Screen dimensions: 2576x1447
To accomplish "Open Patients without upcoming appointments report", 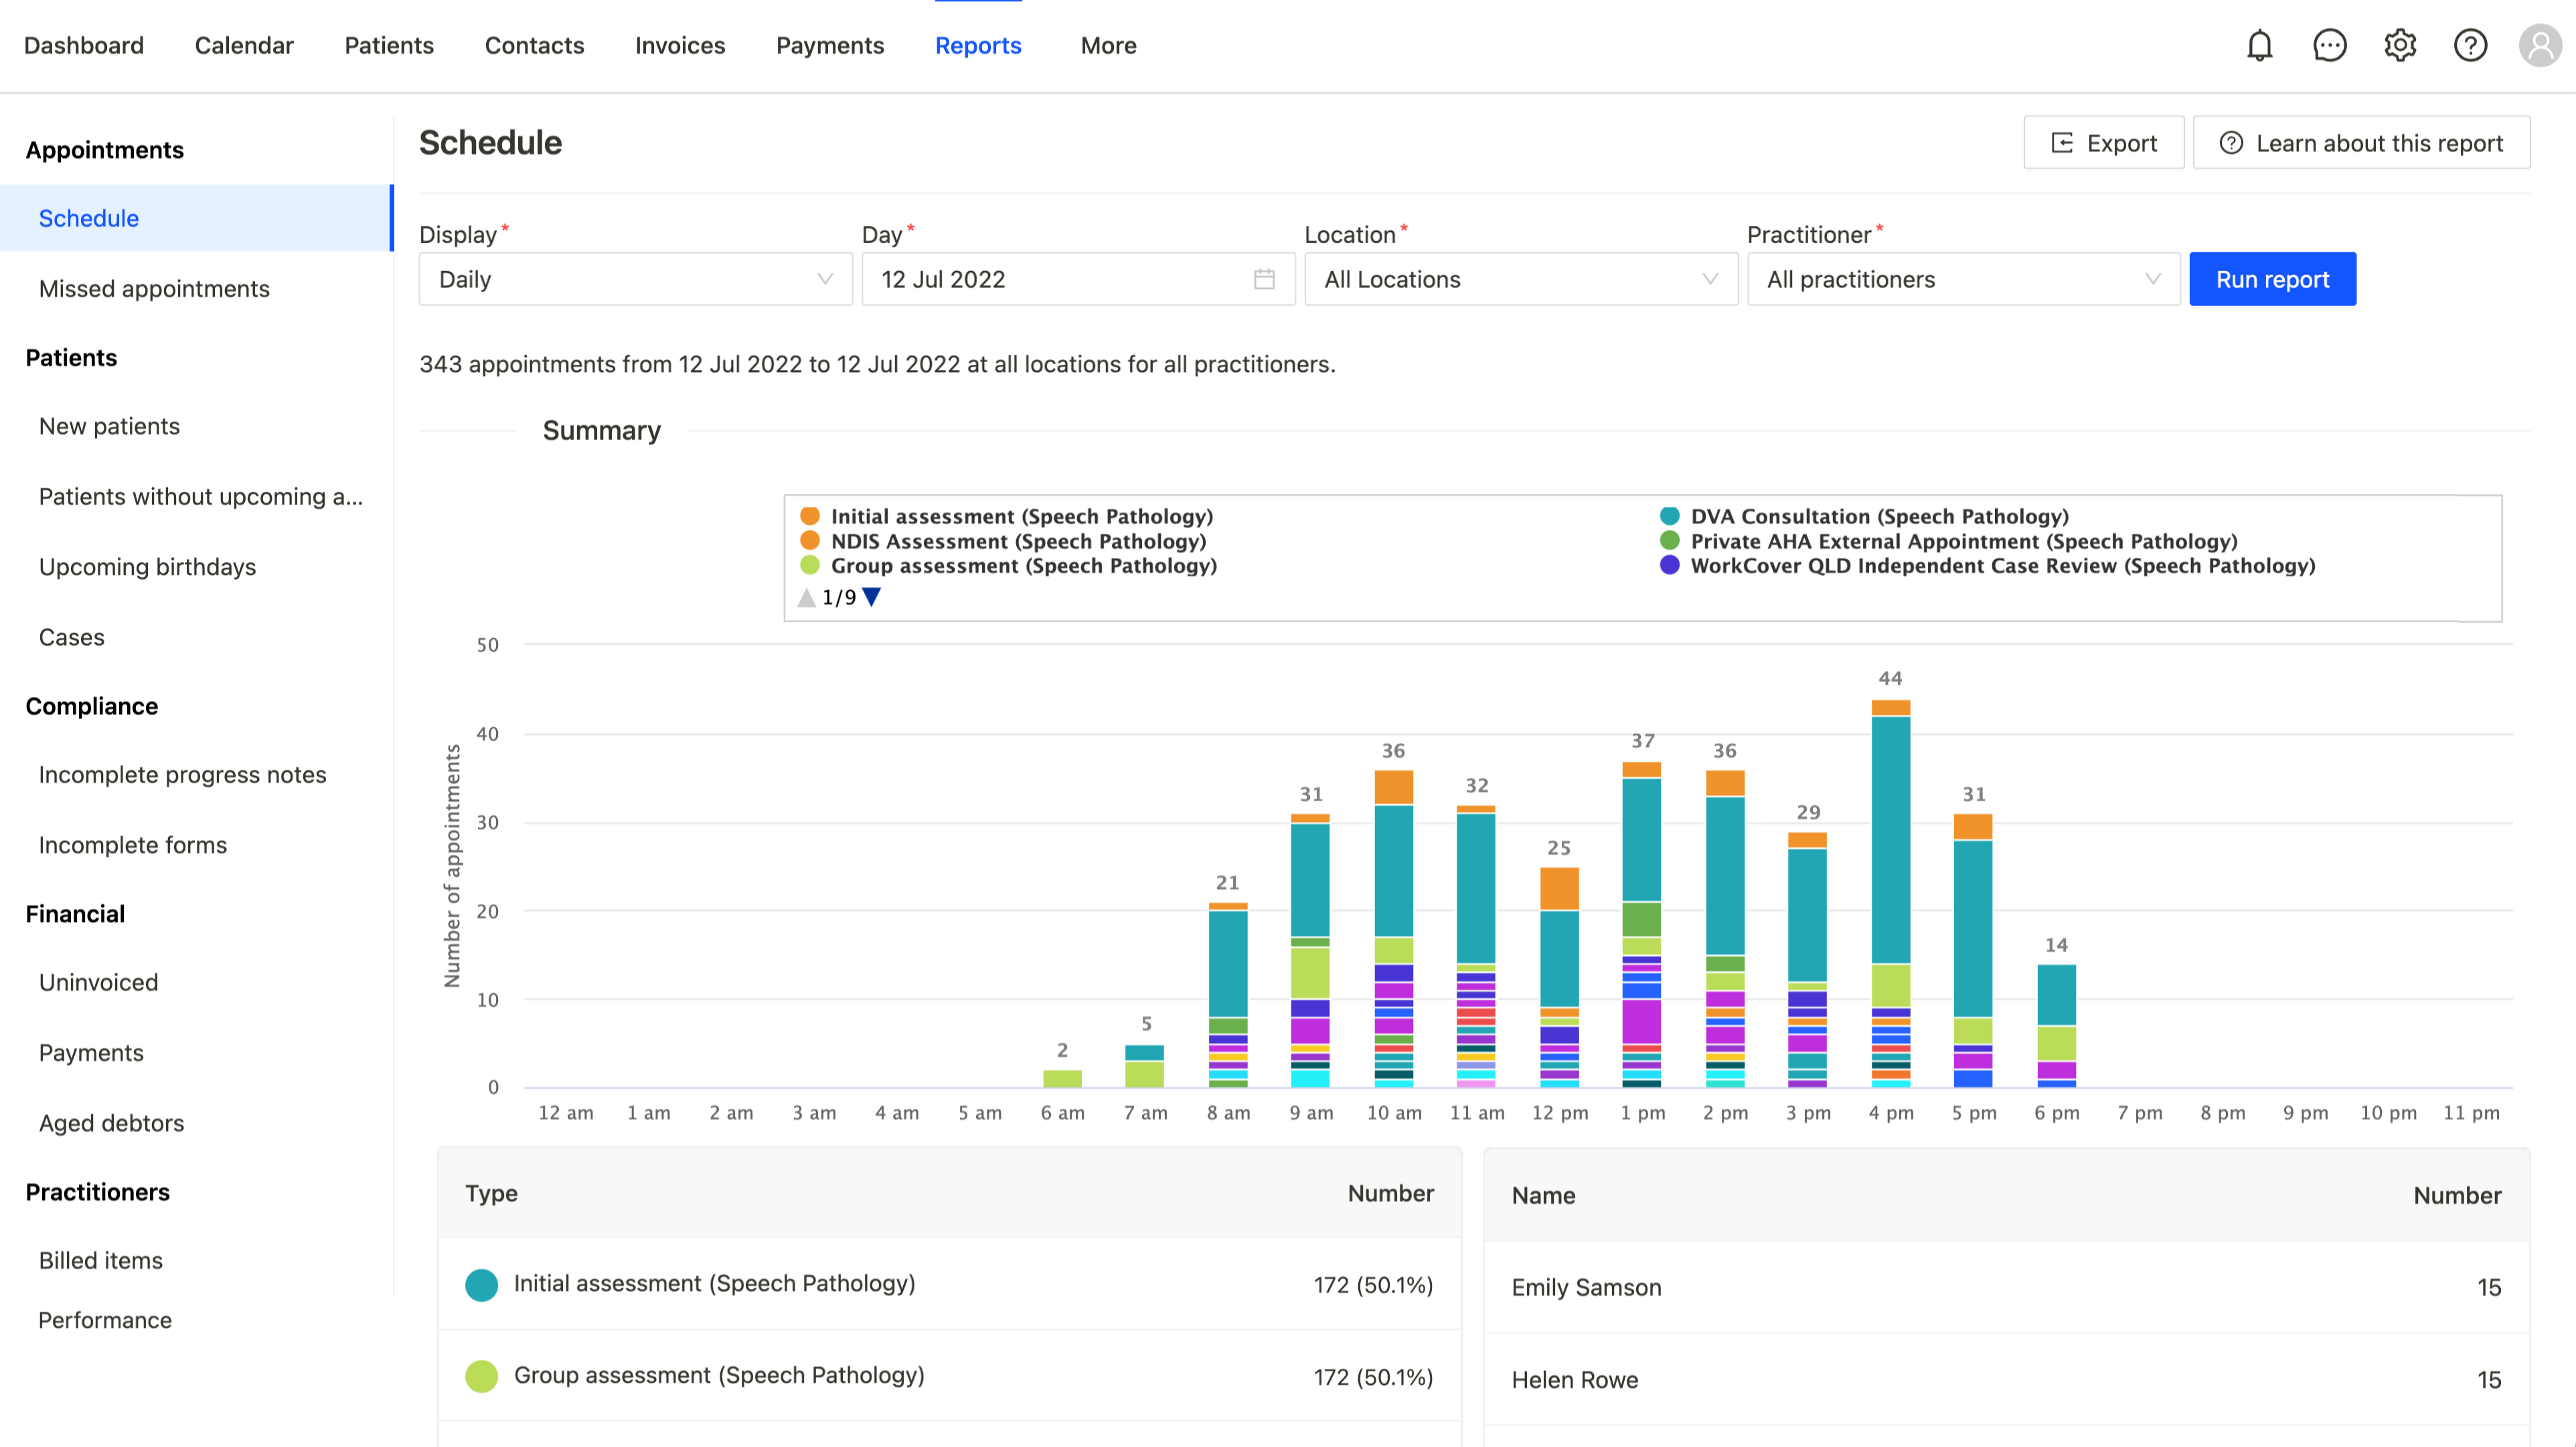I will [x=200, y=497].
